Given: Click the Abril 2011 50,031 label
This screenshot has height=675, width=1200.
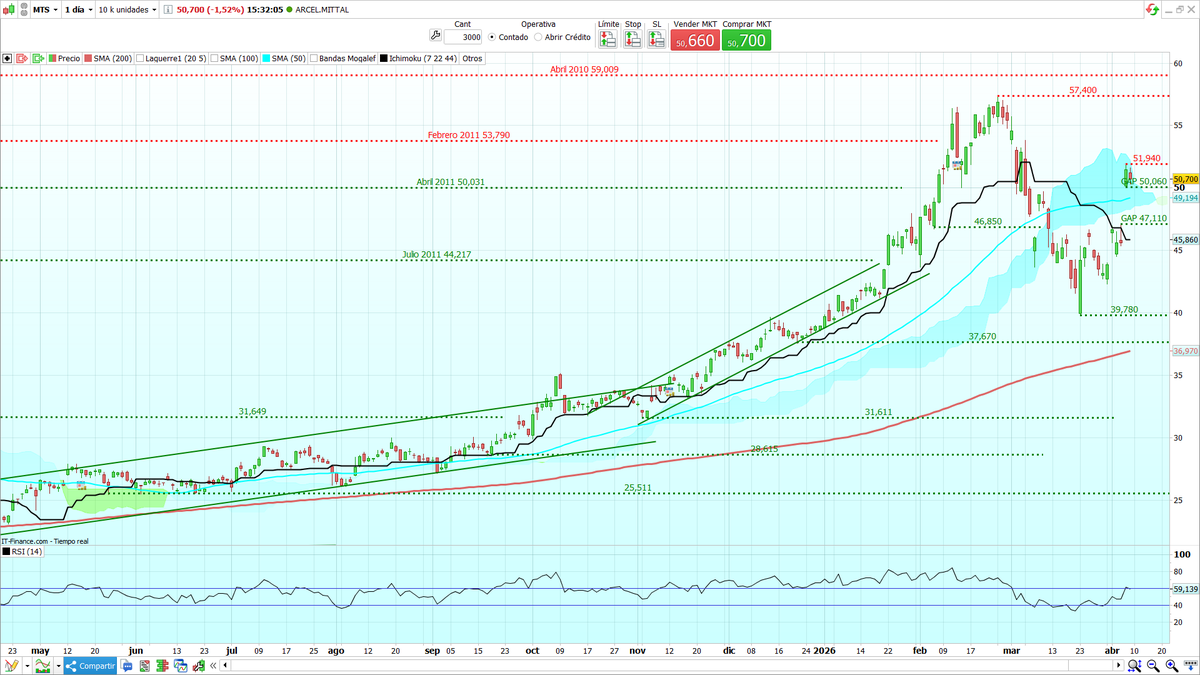Looking at the screenshot, I should coord(450,182).
